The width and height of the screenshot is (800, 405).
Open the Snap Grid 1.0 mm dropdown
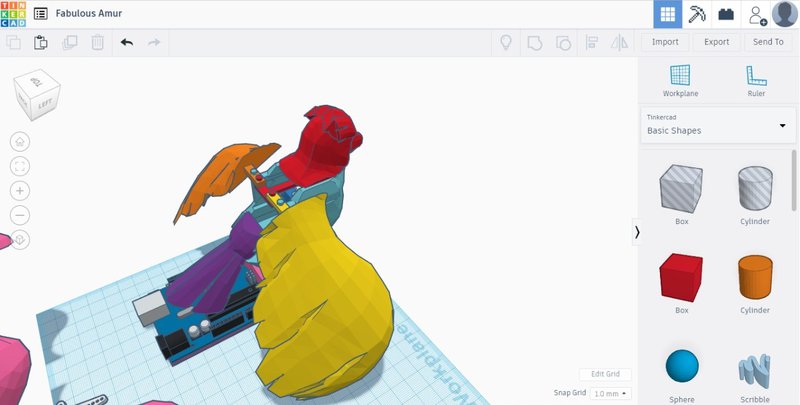click(x=610, y=394)
